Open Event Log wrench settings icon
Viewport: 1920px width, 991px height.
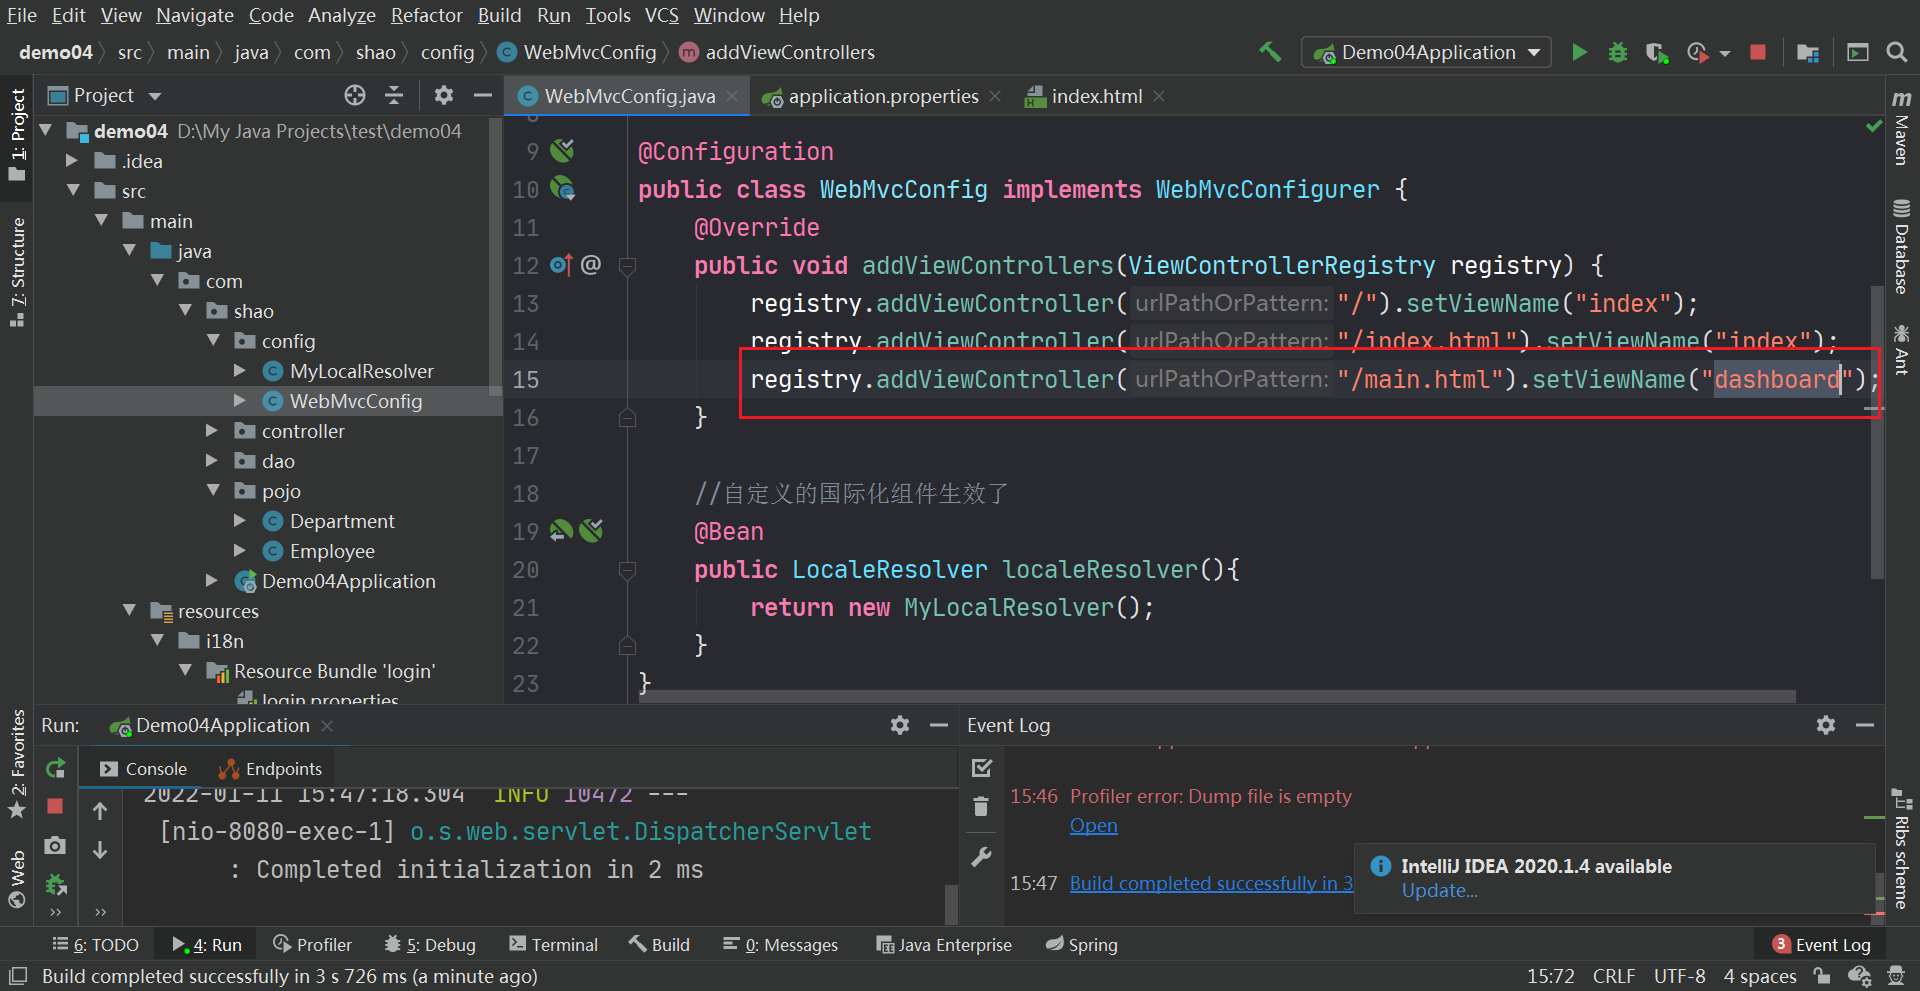[x=982, y=857]
